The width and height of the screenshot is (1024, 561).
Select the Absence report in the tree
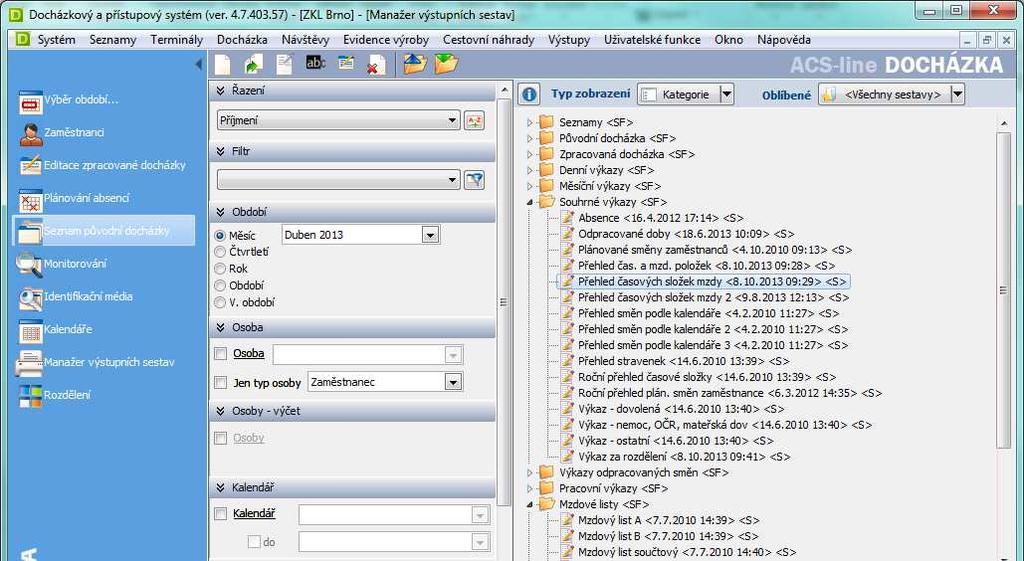pos(660,218)
